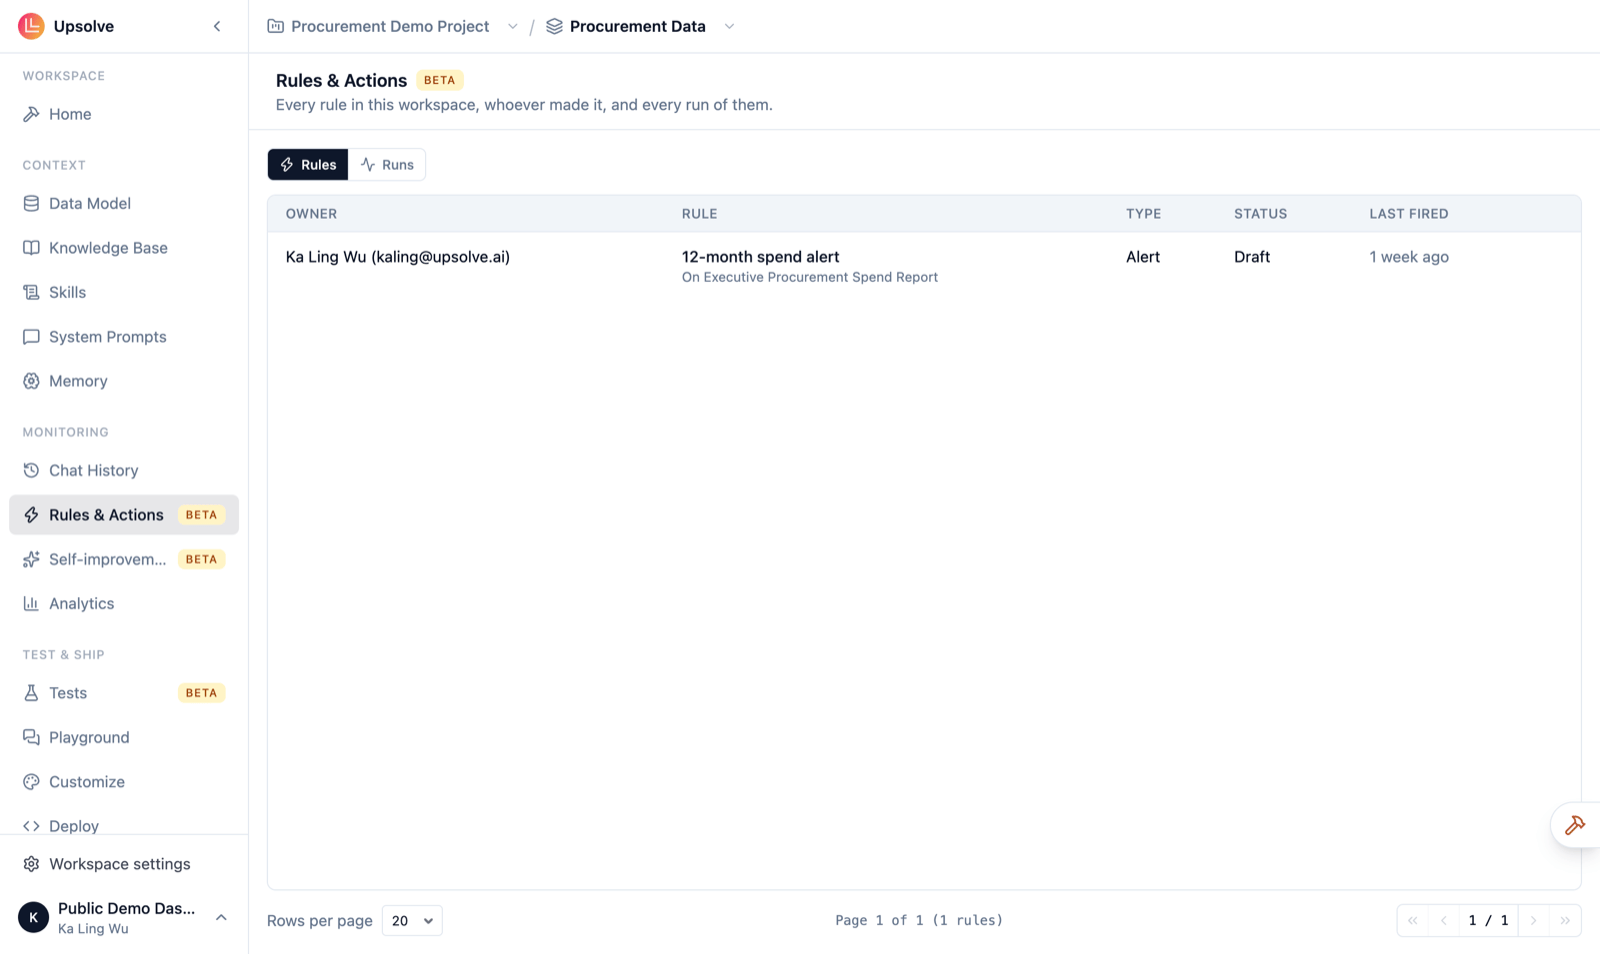Click the LAST FIRED column header
This screenshot has width=1600, height=954.
click(1409, 214)
